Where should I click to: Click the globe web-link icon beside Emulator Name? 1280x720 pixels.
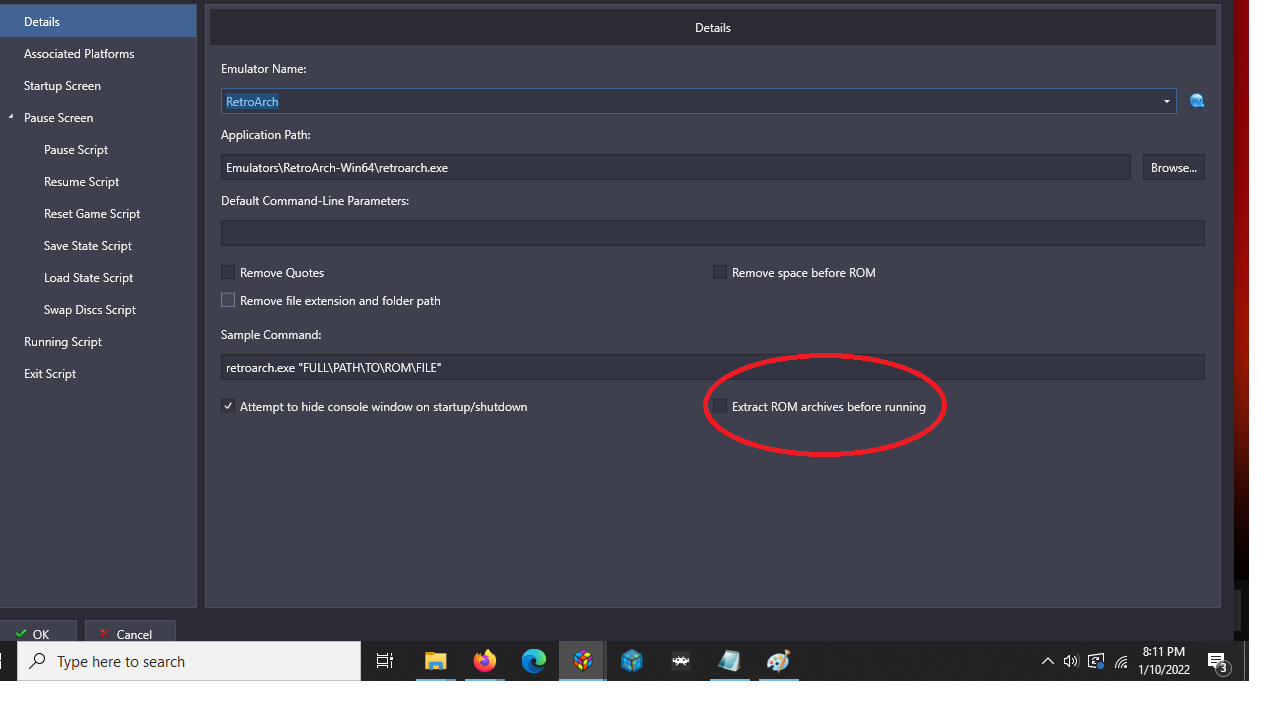pos(1196,101)
